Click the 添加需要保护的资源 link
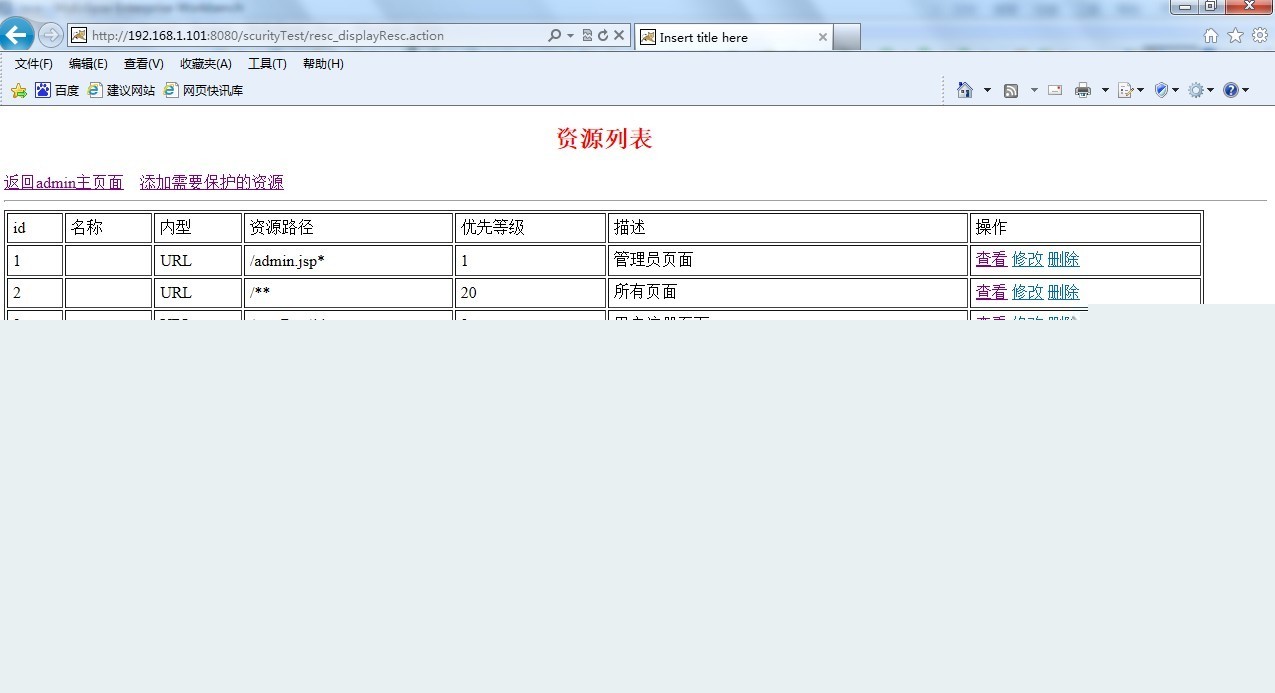 (x=210, y=182)
